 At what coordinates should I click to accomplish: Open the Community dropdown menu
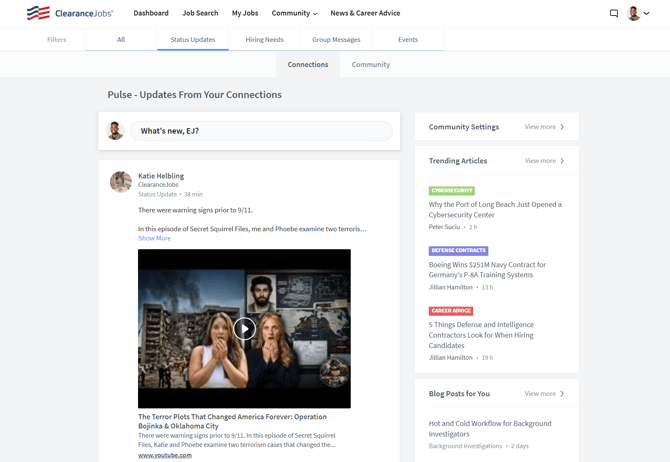pyautogui.click(x=294, y=13)
